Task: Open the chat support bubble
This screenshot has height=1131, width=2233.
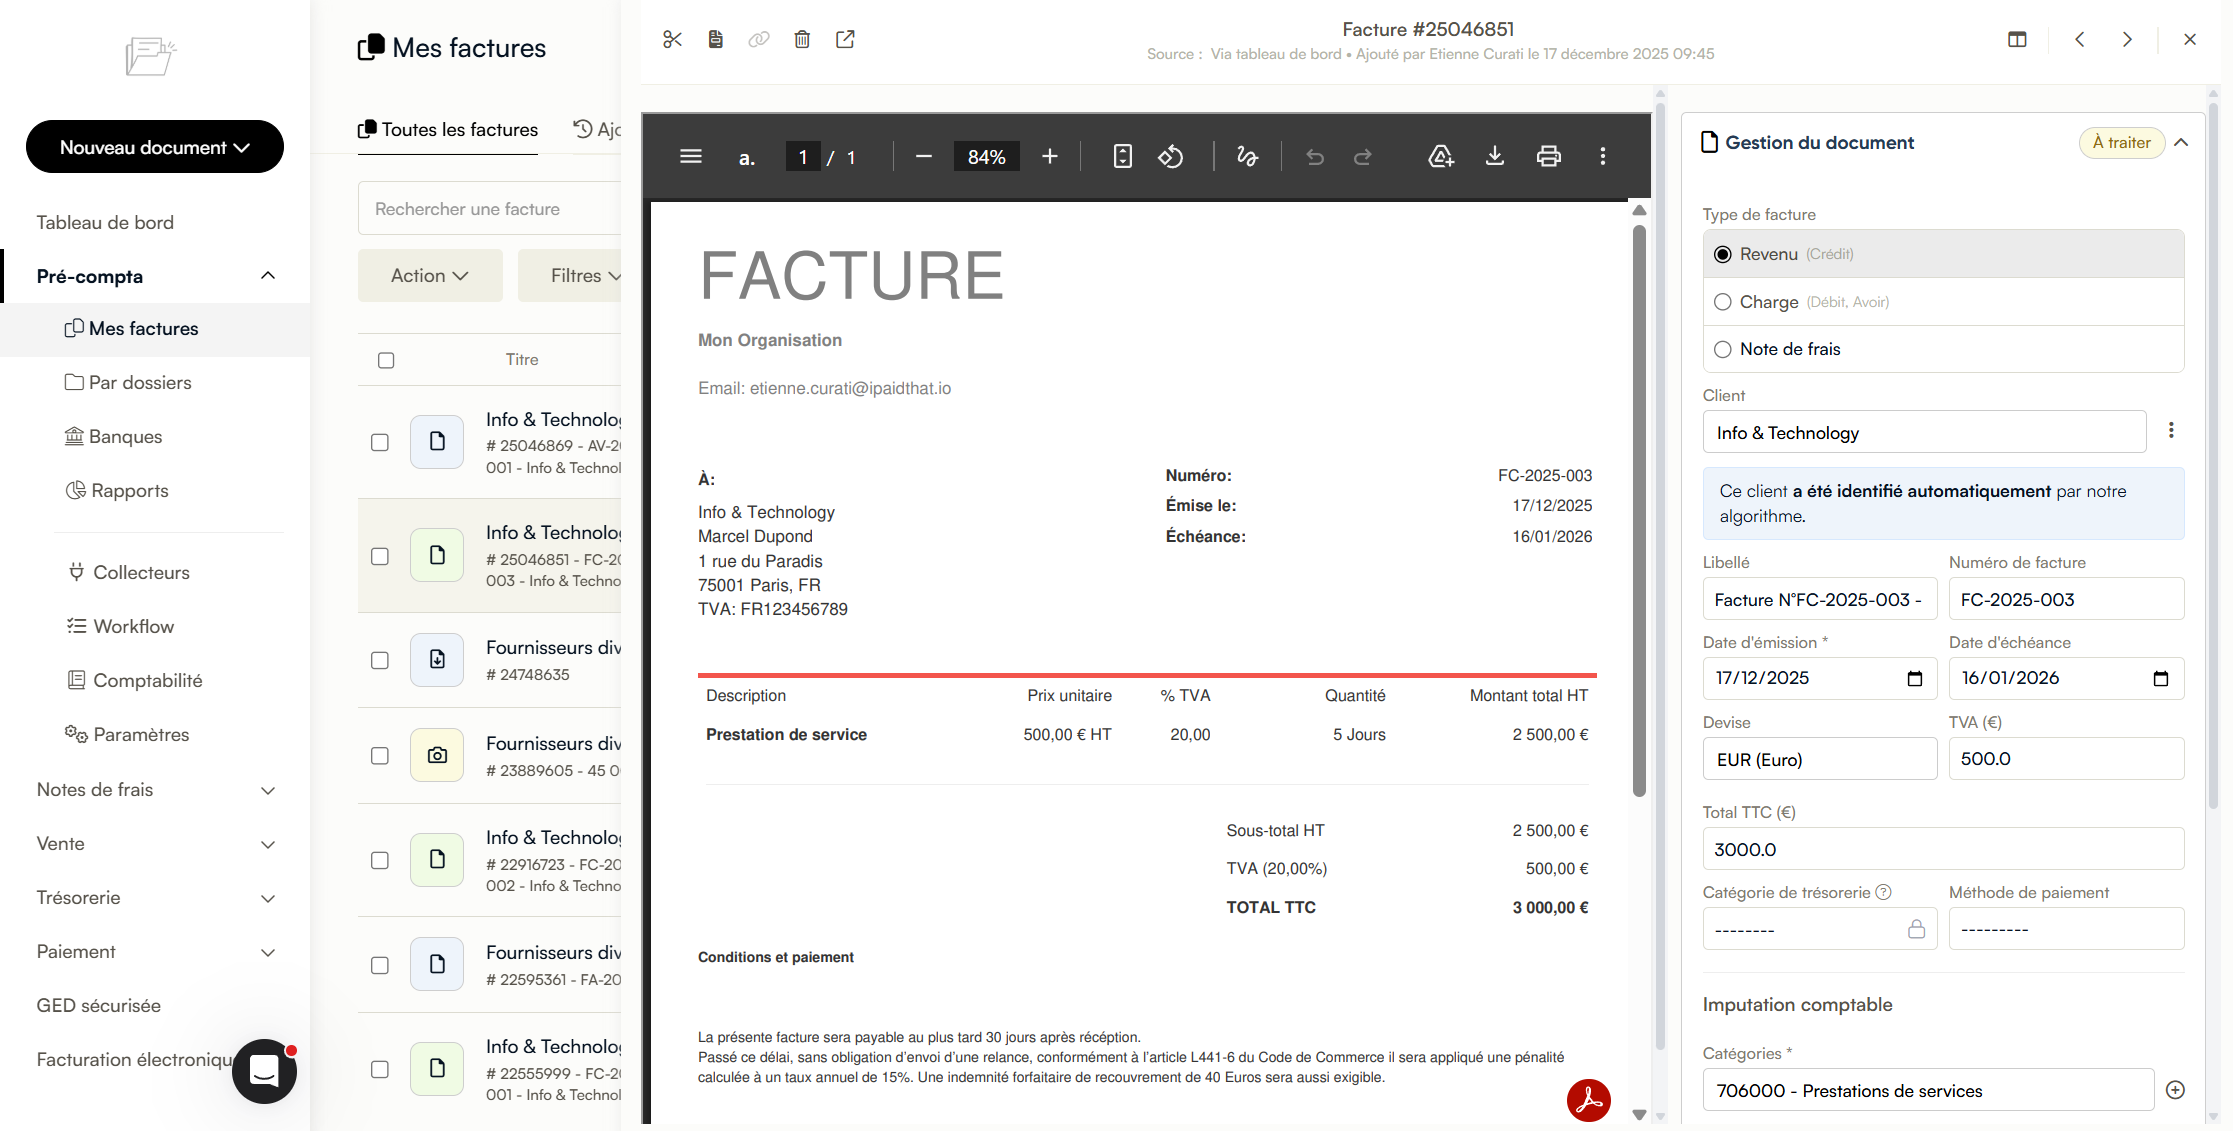Action: tap(264, 1071)
